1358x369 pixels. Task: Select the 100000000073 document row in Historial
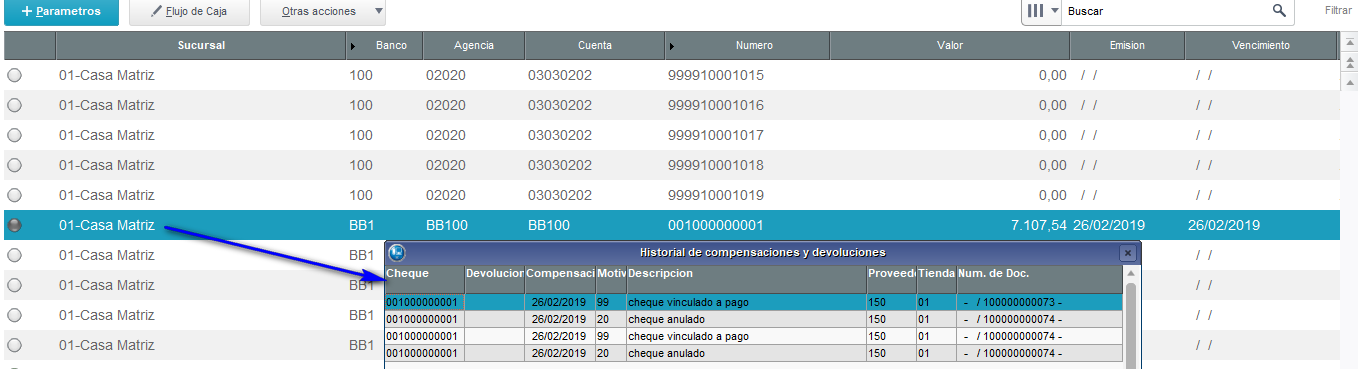click(753, 302)
